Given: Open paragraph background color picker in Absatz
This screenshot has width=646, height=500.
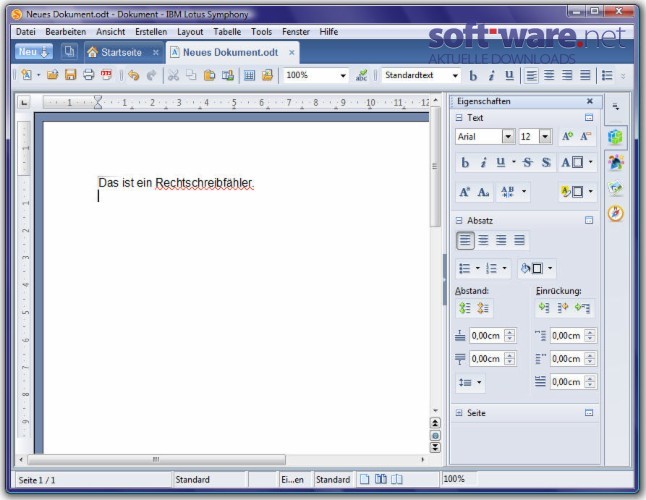Looking at the screenshot, I should (x=536, y=269).
